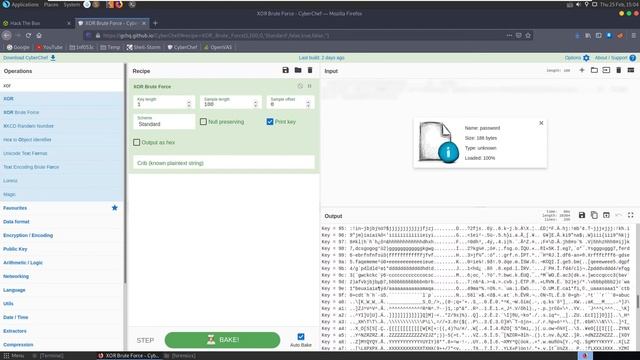This screenshot has width=640, height=360.
Task: Toggle Null preserving checkbox
Action: (x=203, y=122)
